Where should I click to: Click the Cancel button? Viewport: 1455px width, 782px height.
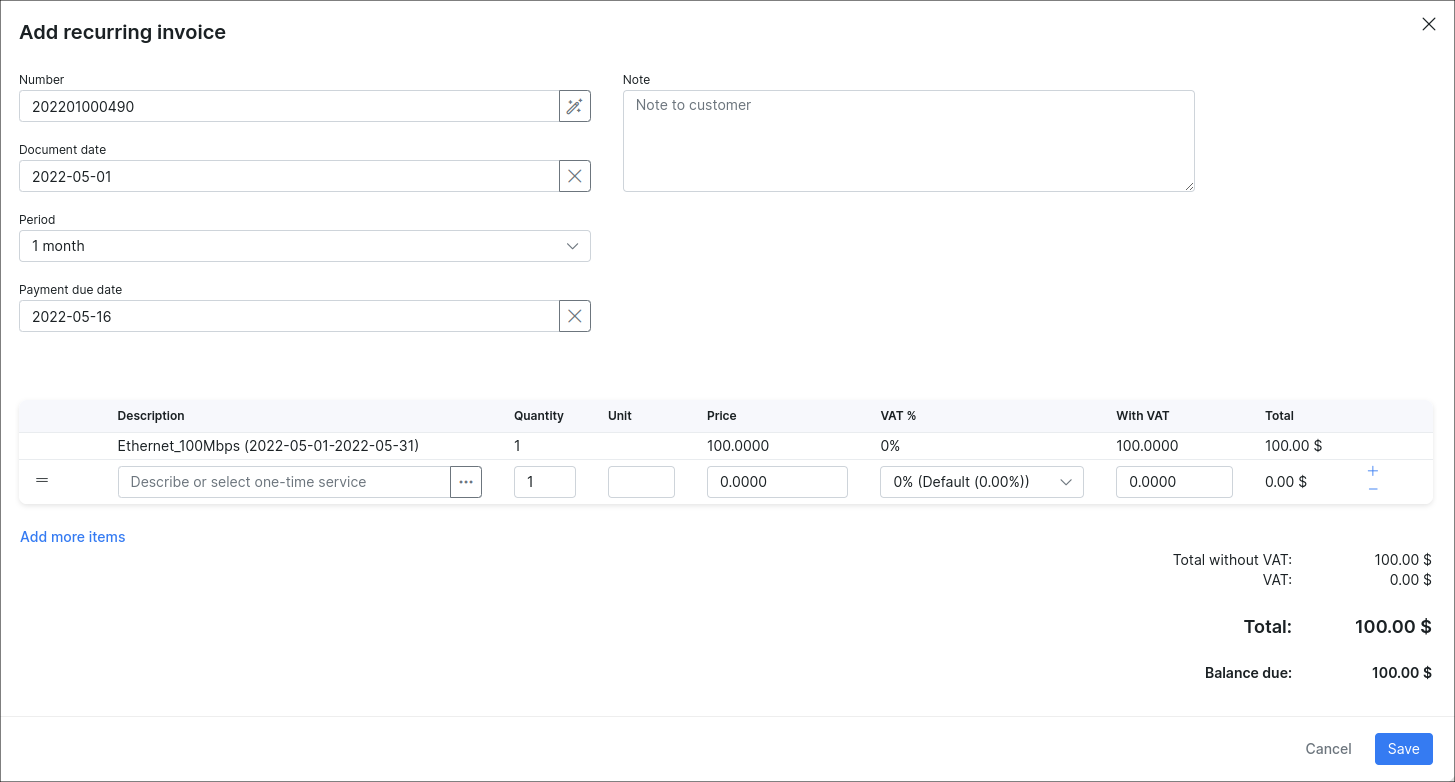[x=1328, y=749]
